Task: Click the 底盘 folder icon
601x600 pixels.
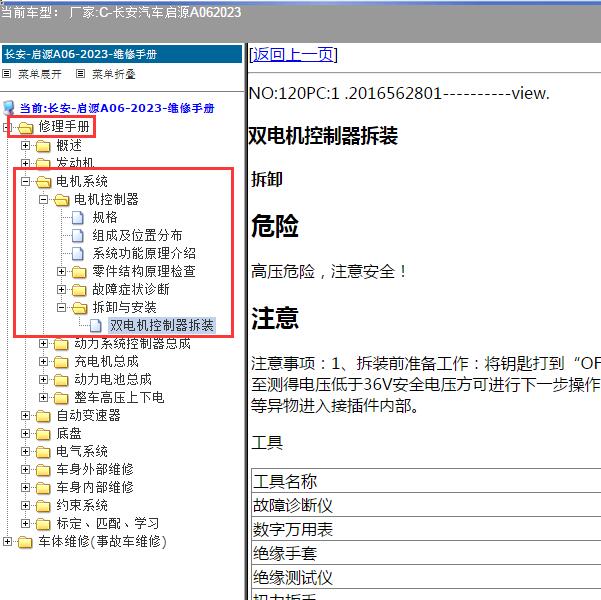Action: 43,434
